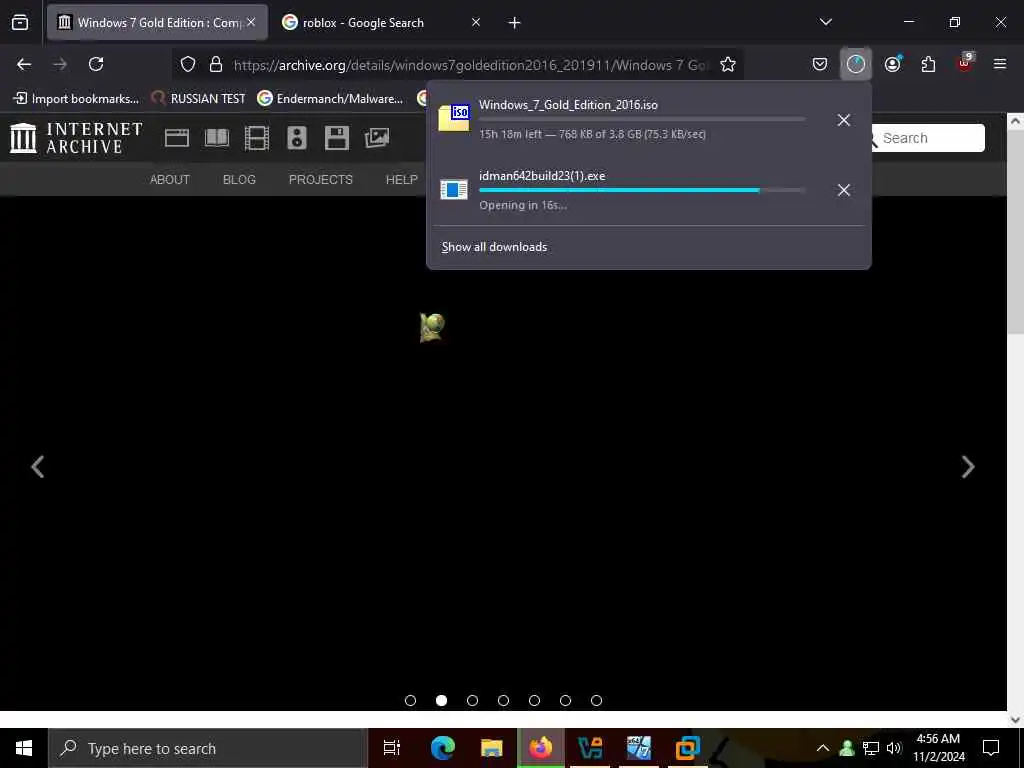Open HELP menu item
The height and width of the screenshot is (768, 1024).
point(402,180)
